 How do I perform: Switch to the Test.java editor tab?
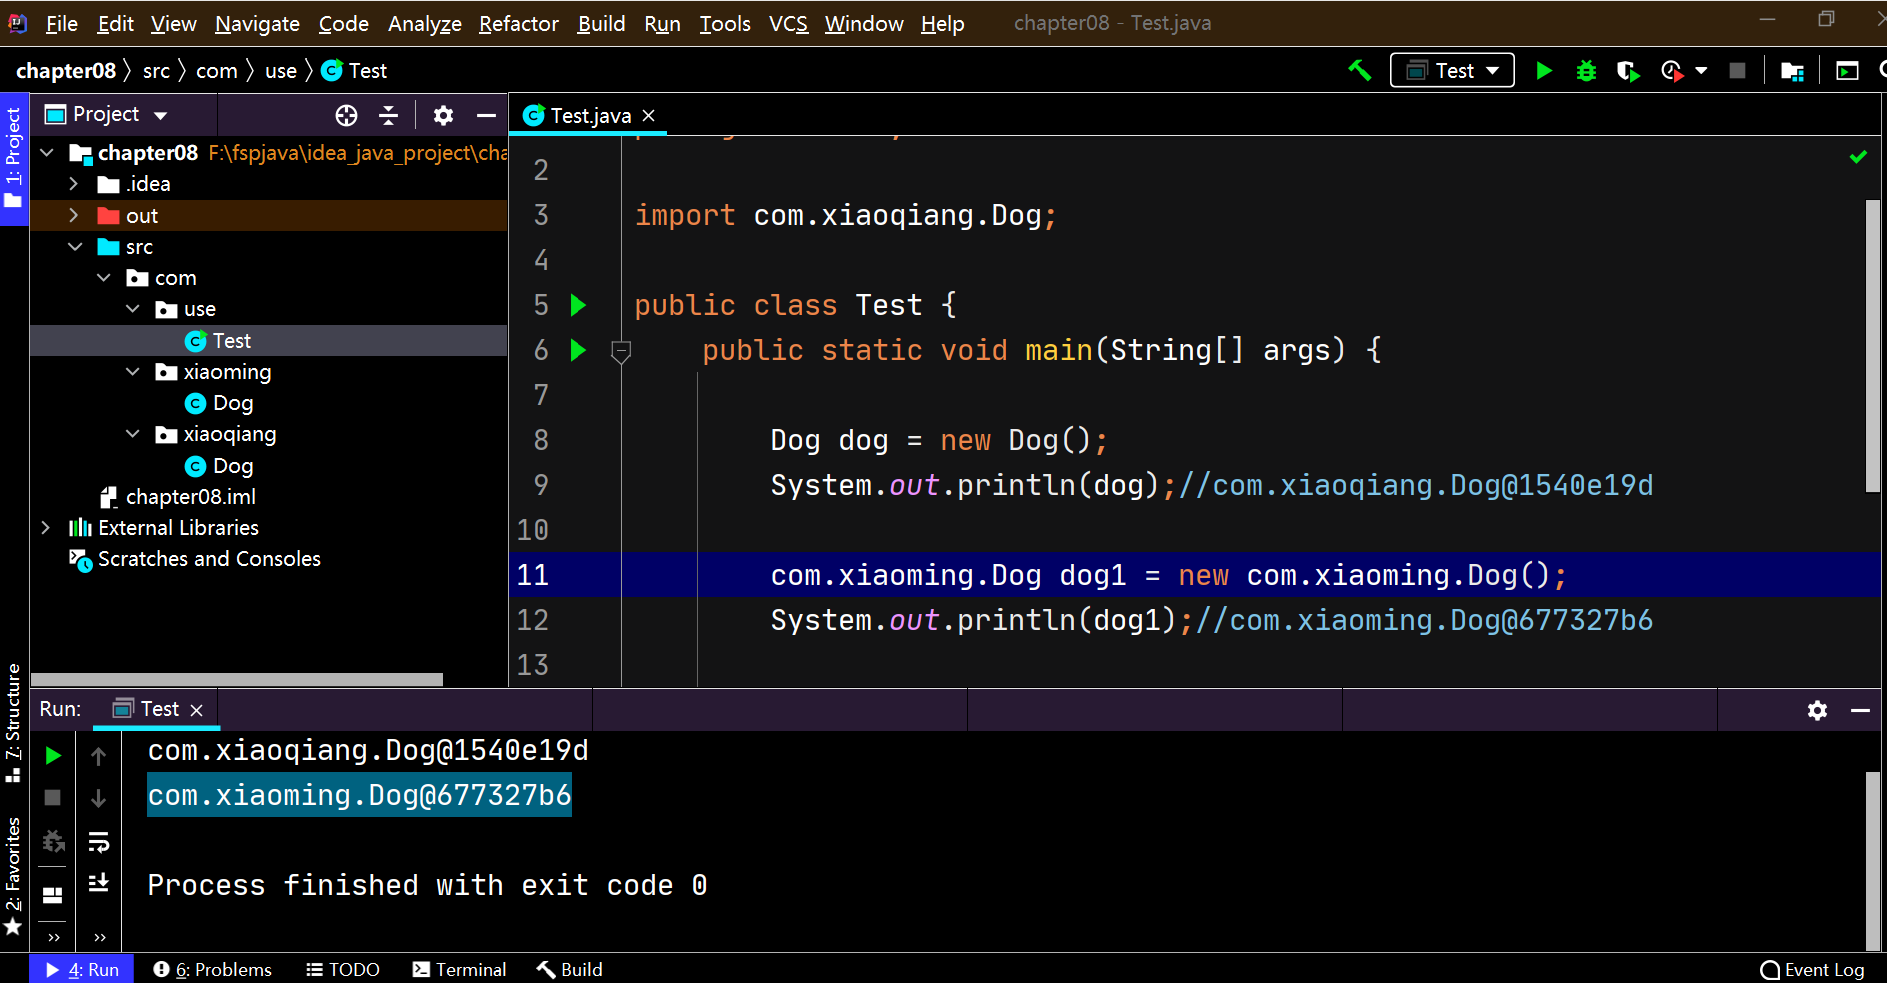point(590,116)
